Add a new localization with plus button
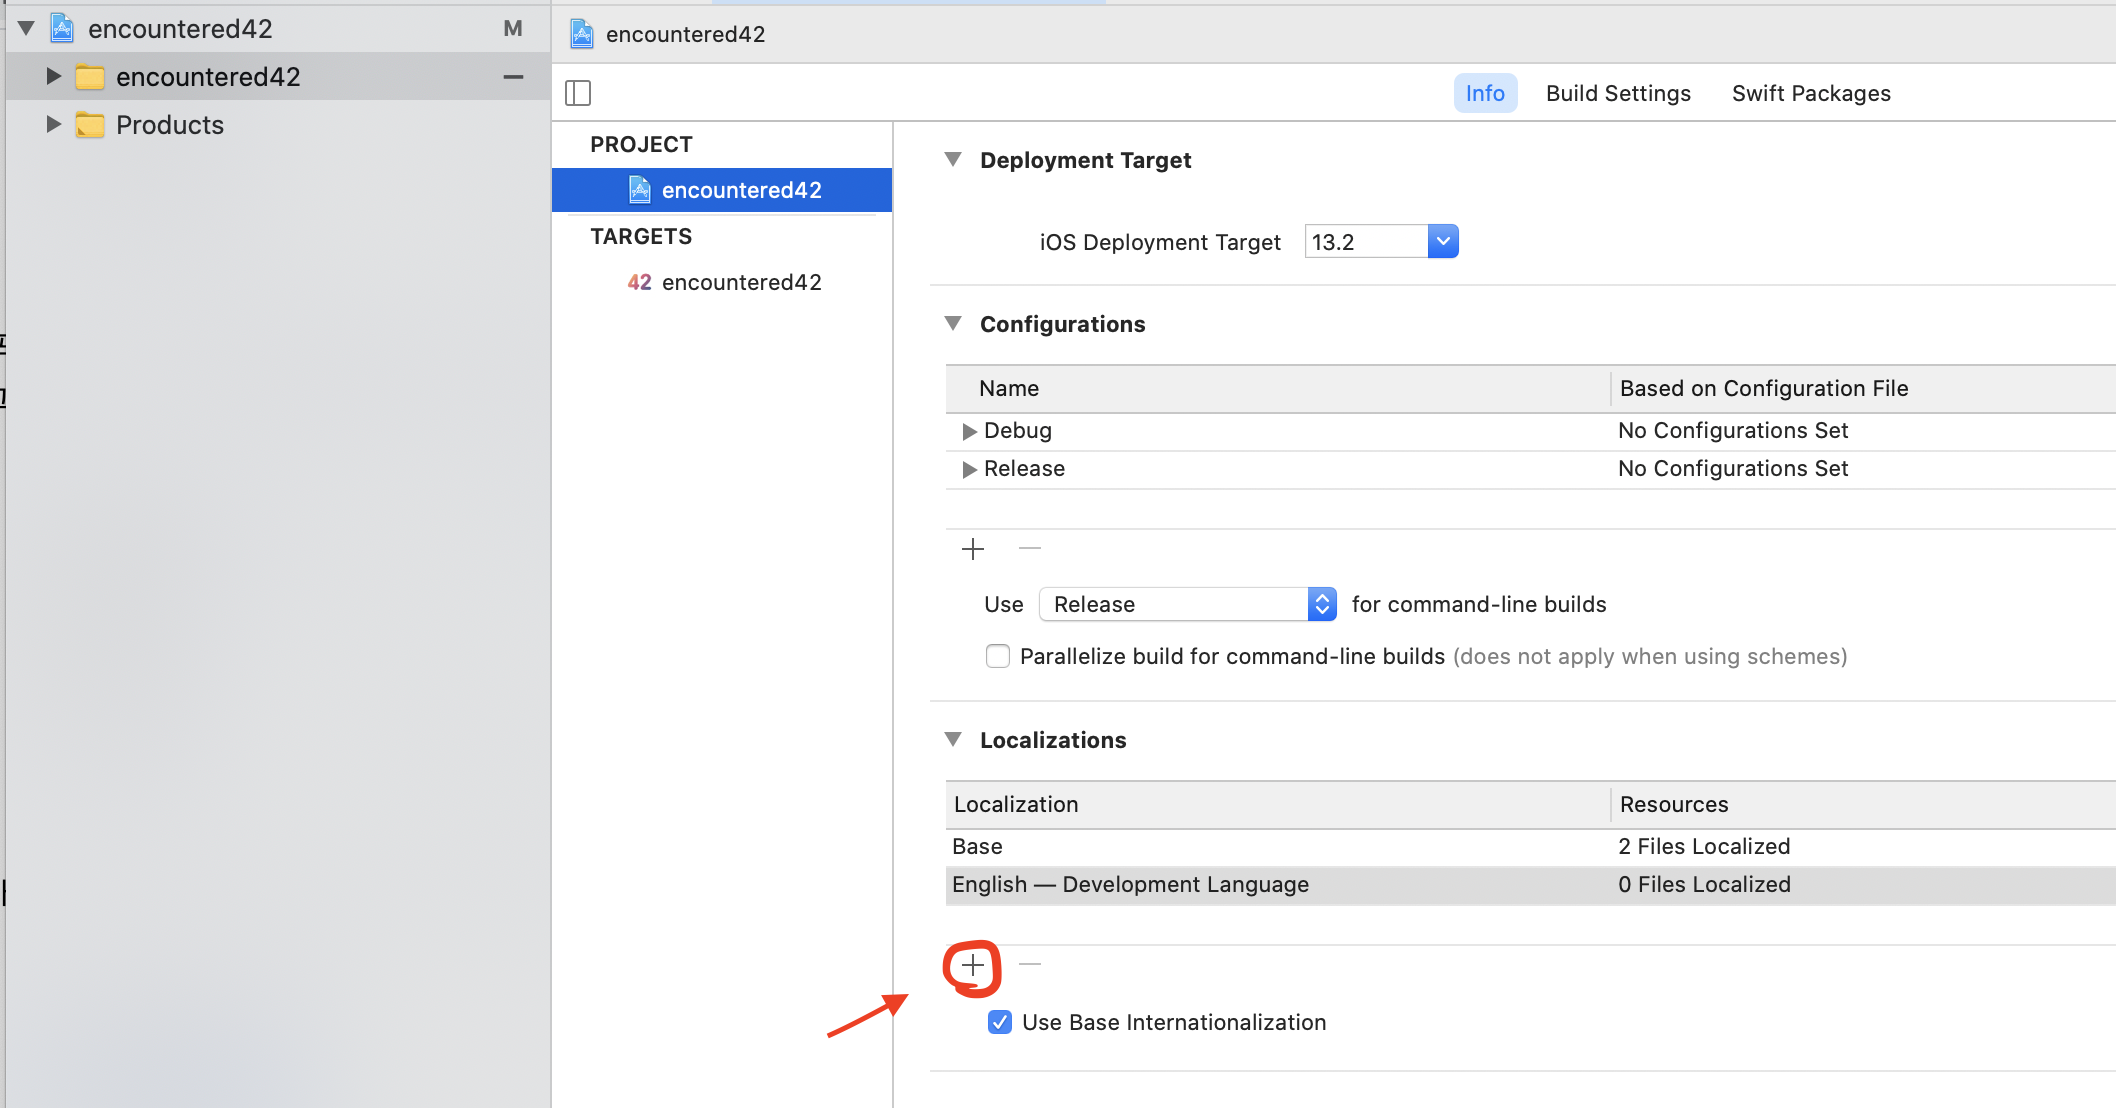2116x1108 pixels. pos(972,965)
